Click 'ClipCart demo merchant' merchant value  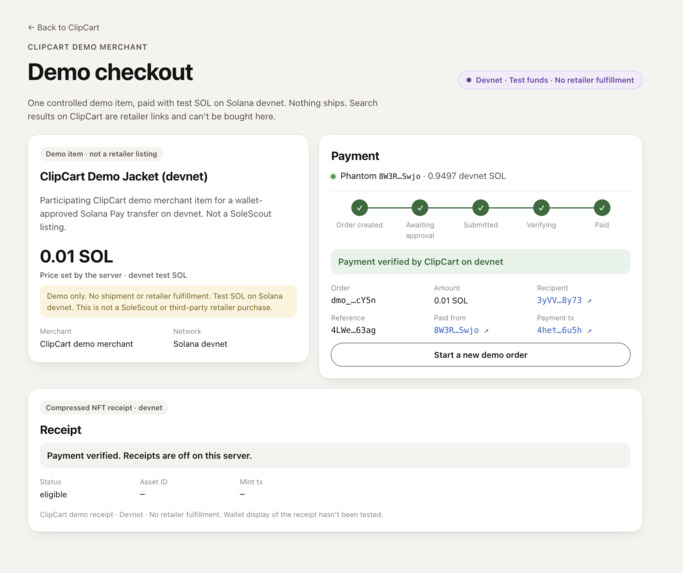86,344
